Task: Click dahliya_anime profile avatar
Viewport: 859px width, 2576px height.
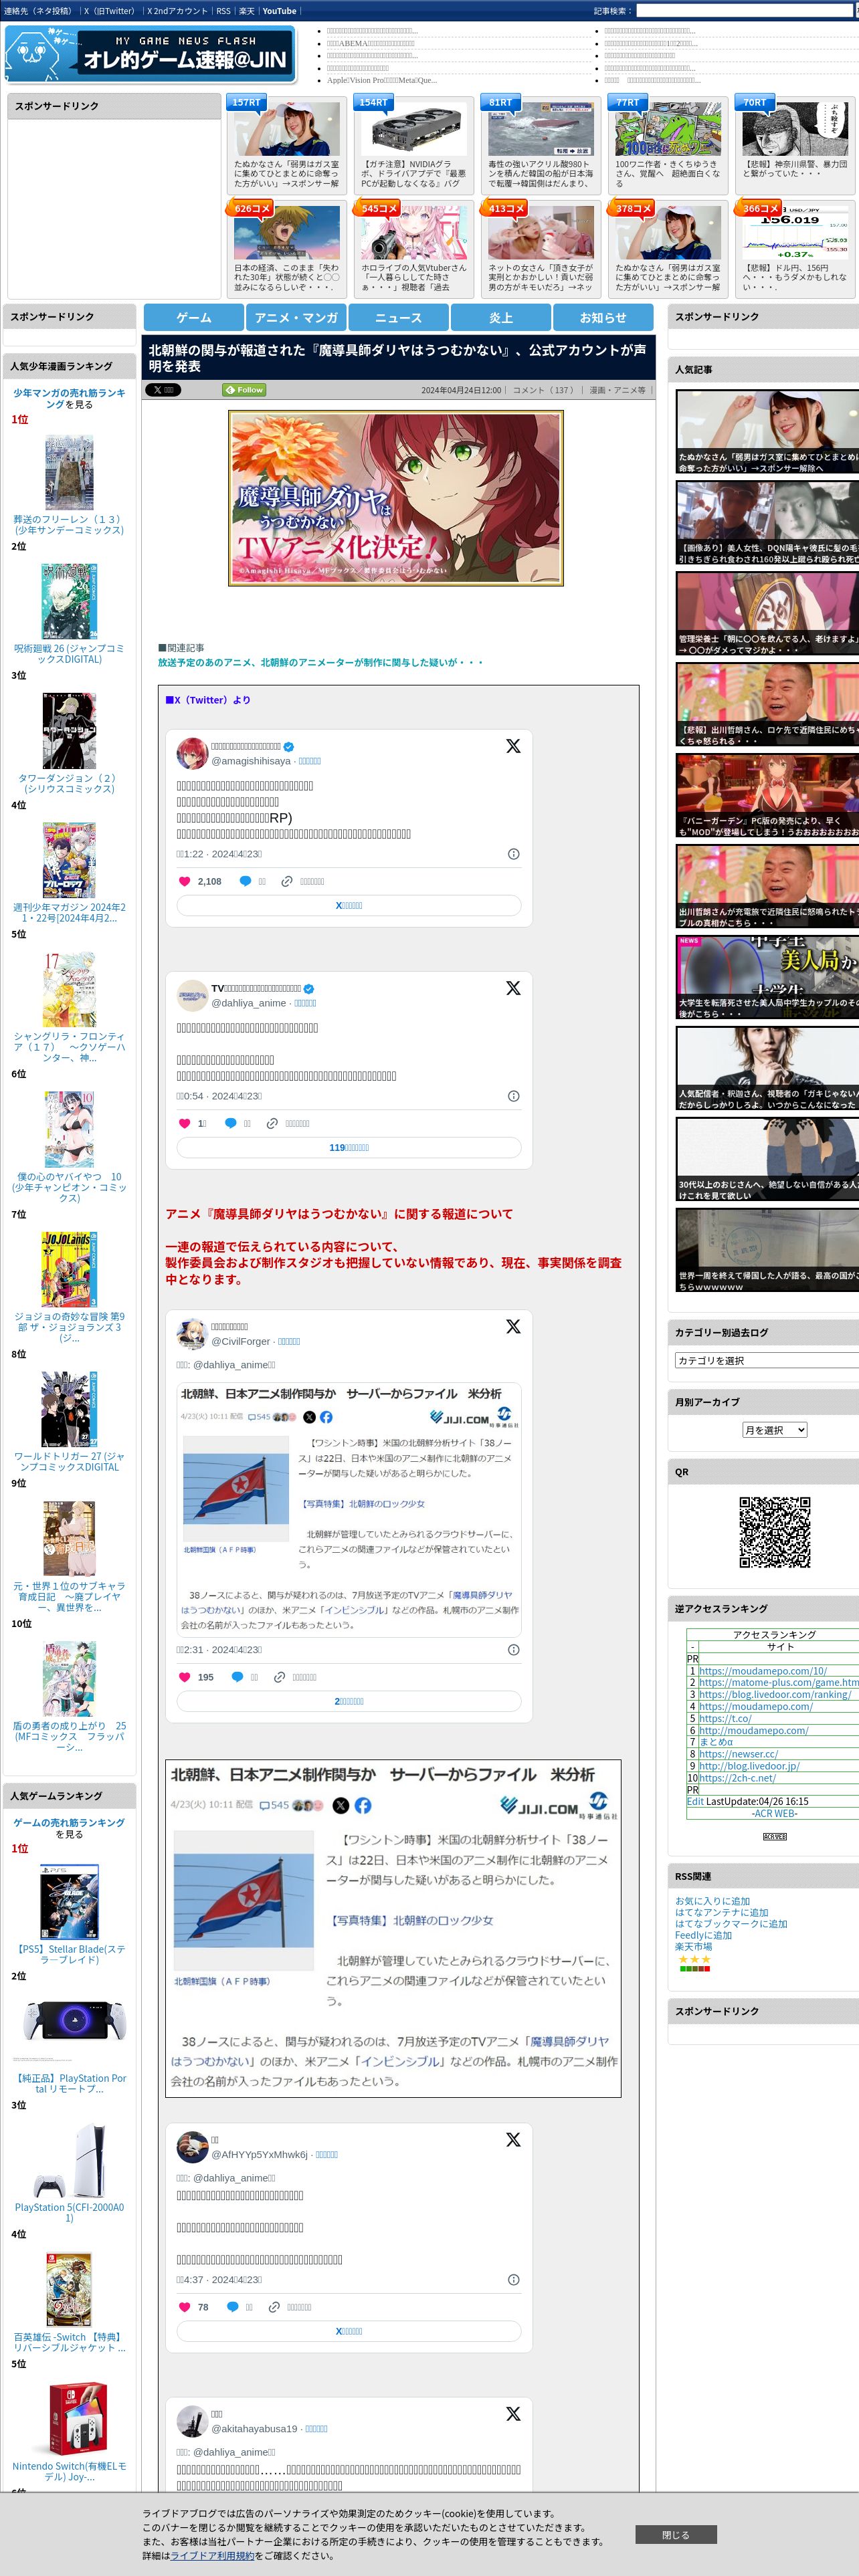Action: point(192,995)
